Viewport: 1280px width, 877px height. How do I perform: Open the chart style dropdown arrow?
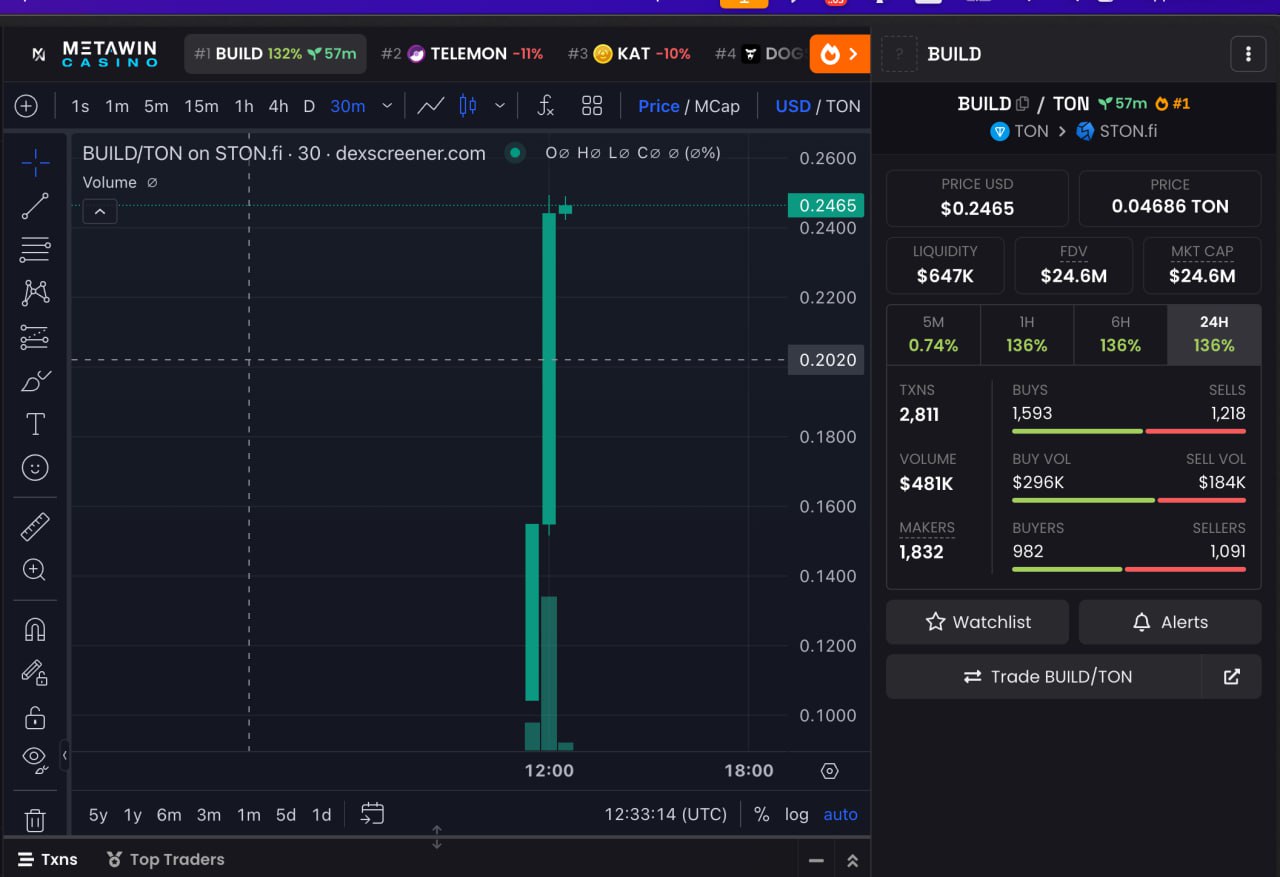[500, 106]
